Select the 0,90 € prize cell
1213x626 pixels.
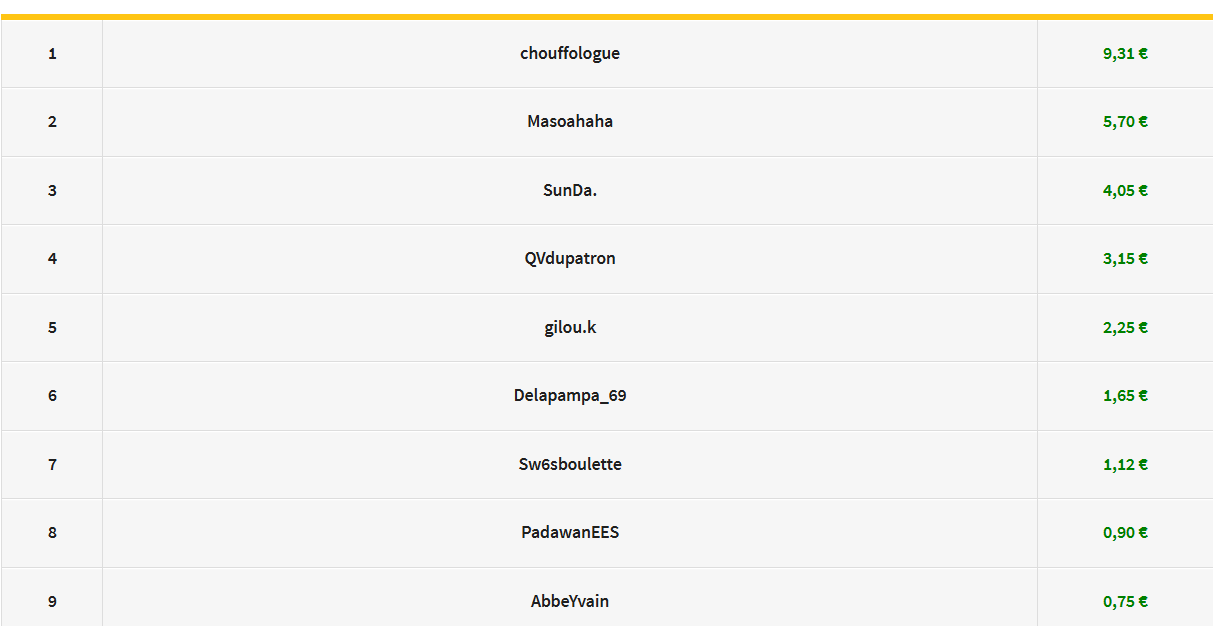coord(1125,533)
